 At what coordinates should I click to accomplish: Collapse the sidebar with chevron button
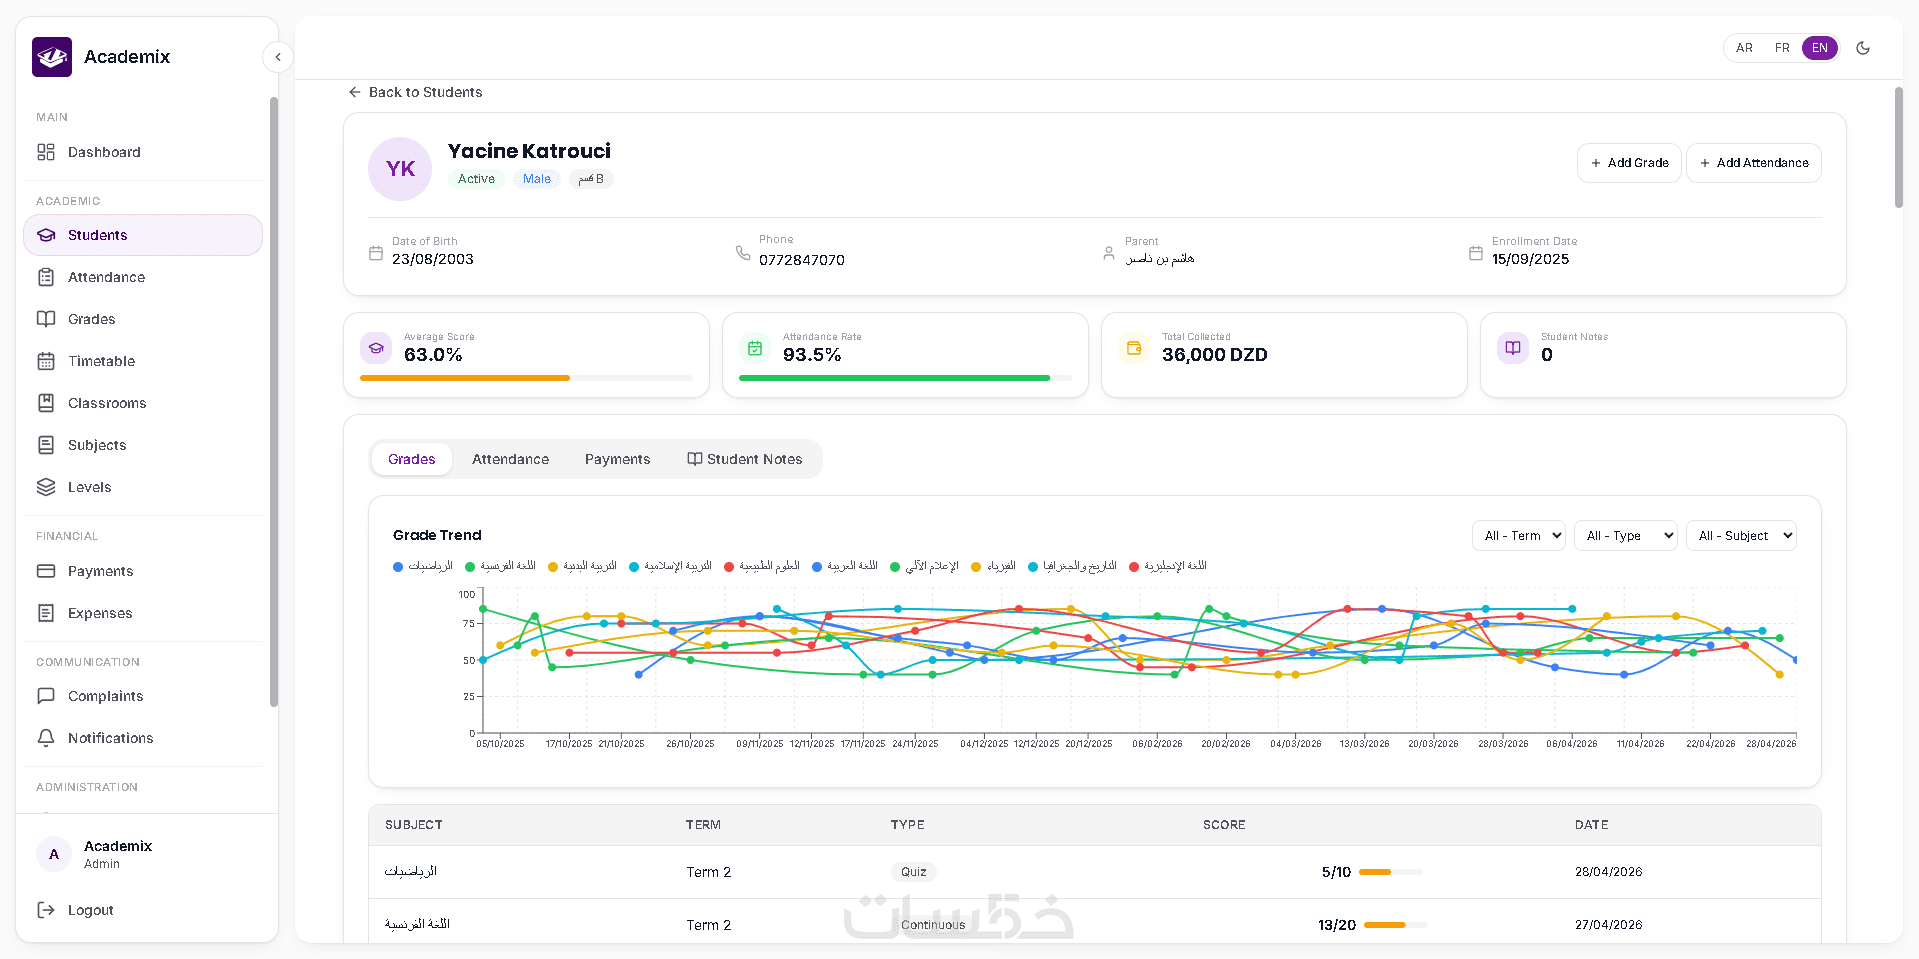(x=278, y=57)
